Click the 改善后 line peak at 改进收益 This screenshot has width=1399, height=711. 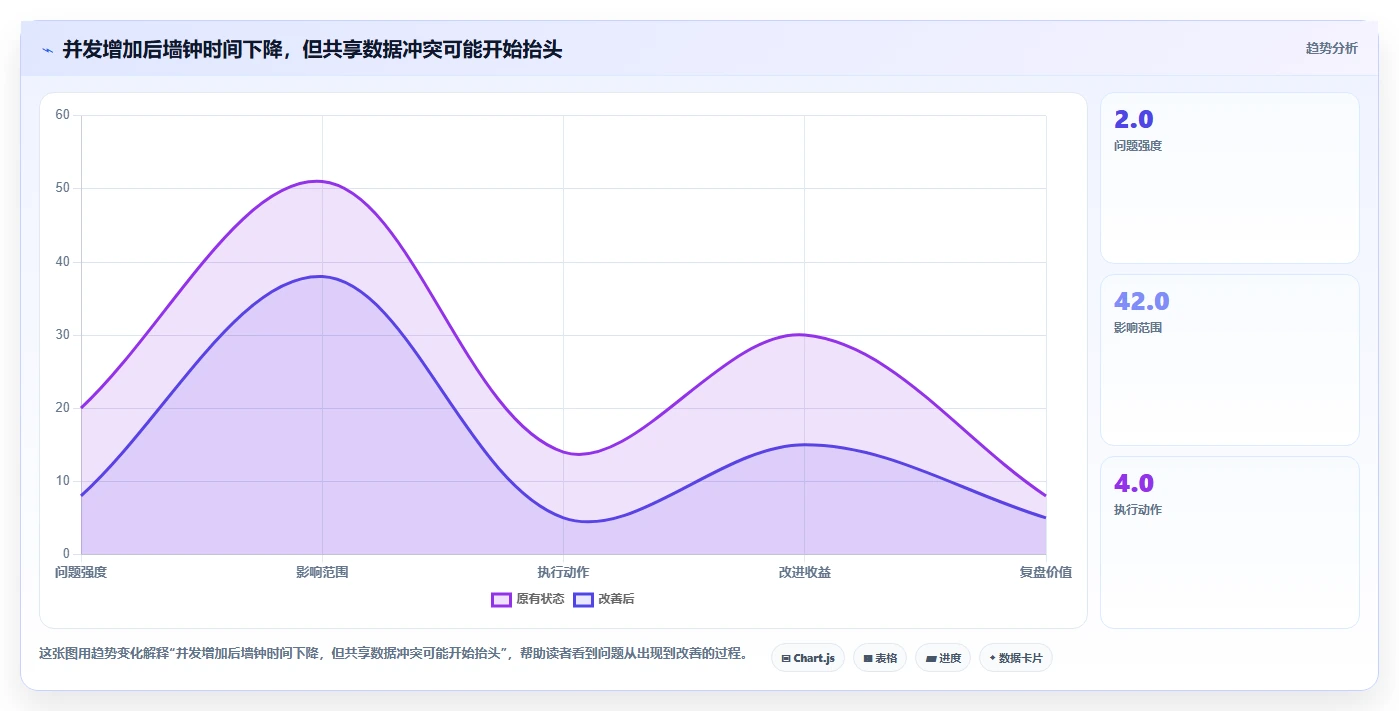coord(805,444)
